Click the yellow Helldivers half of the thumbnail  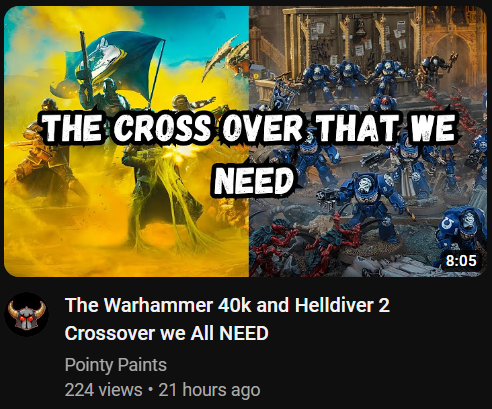pyautogui.click(x=126, y=141)
